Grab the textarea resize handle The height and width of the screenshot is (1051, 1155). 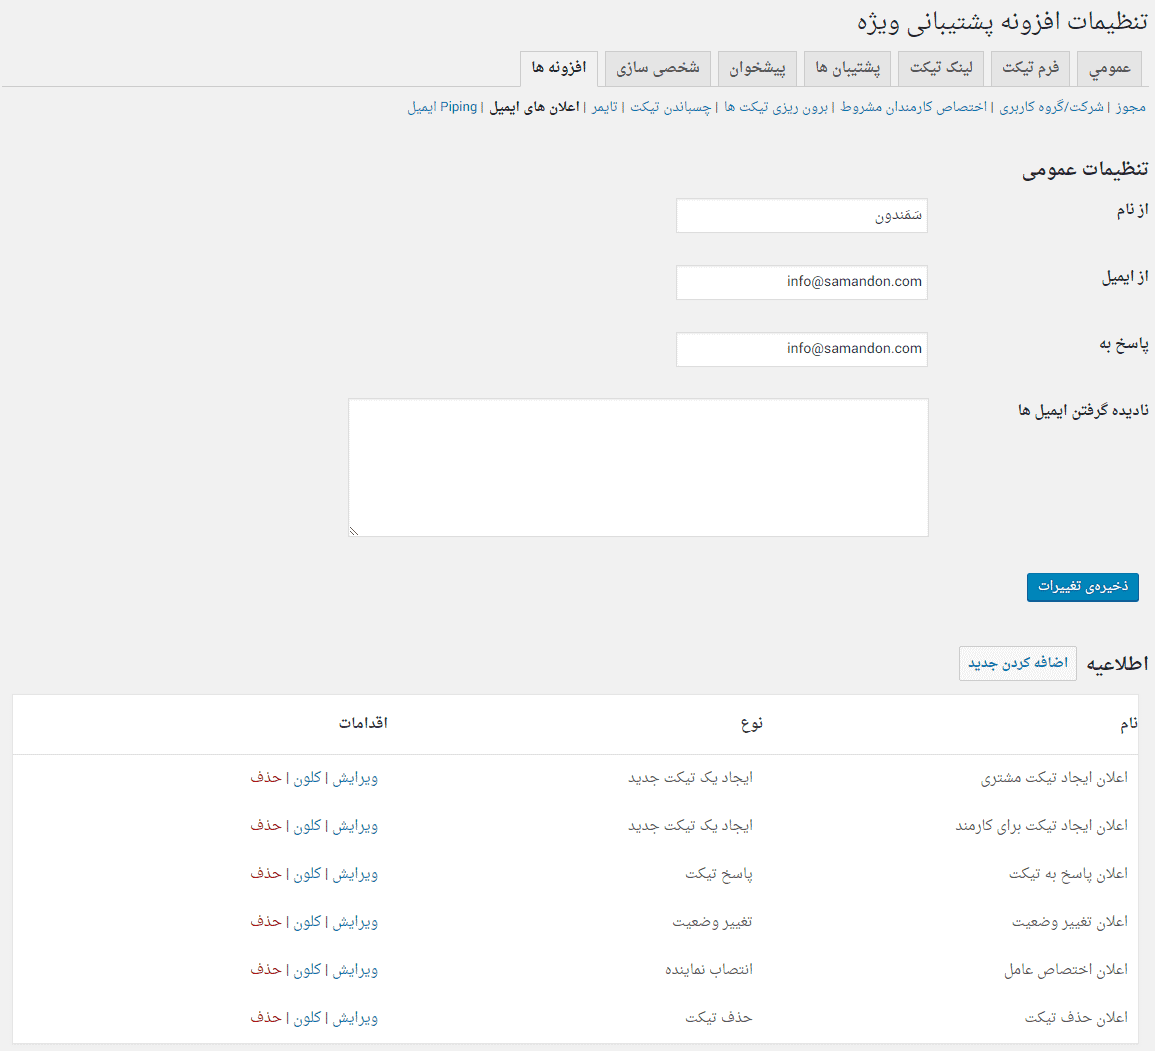click(x=354, y=531)
